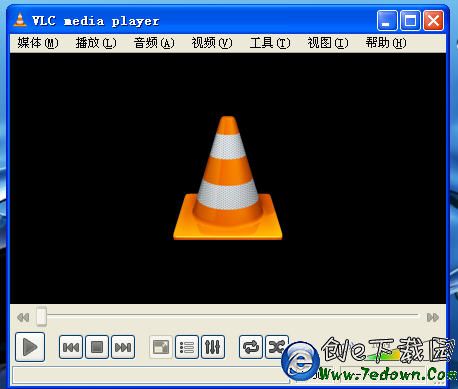The image size is (458, 389).
Task: Click the VLC cone icon in title bar
Action: 20,20
